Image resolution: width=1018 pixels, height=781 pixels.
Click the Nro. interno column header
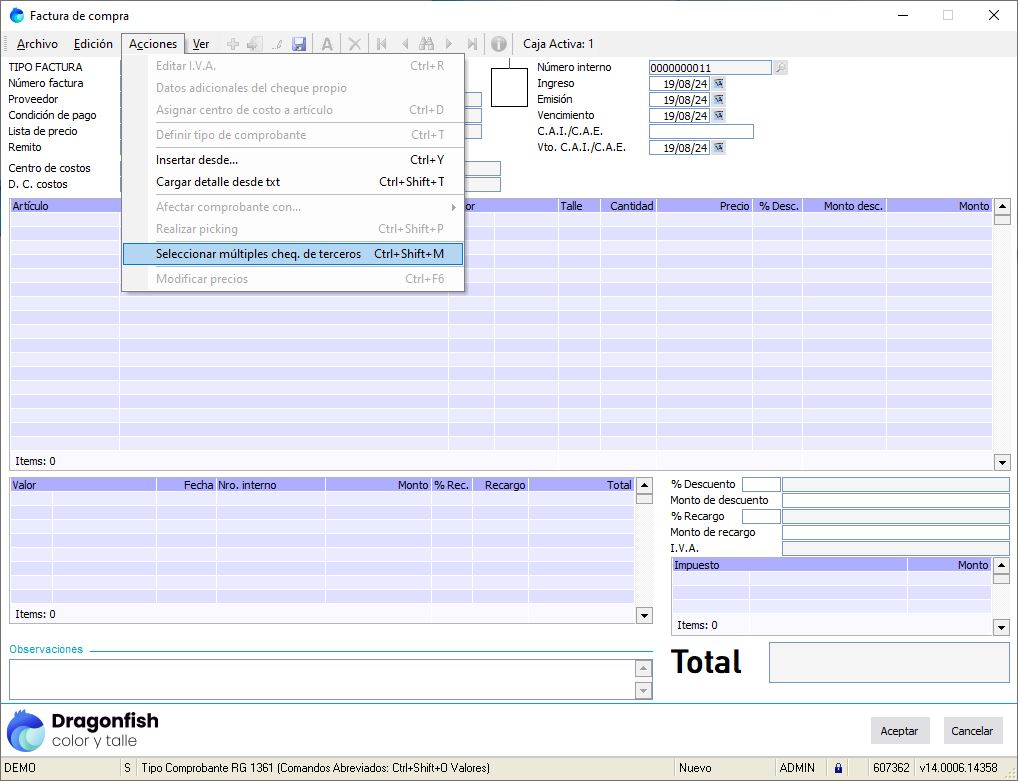pos(271,485)
